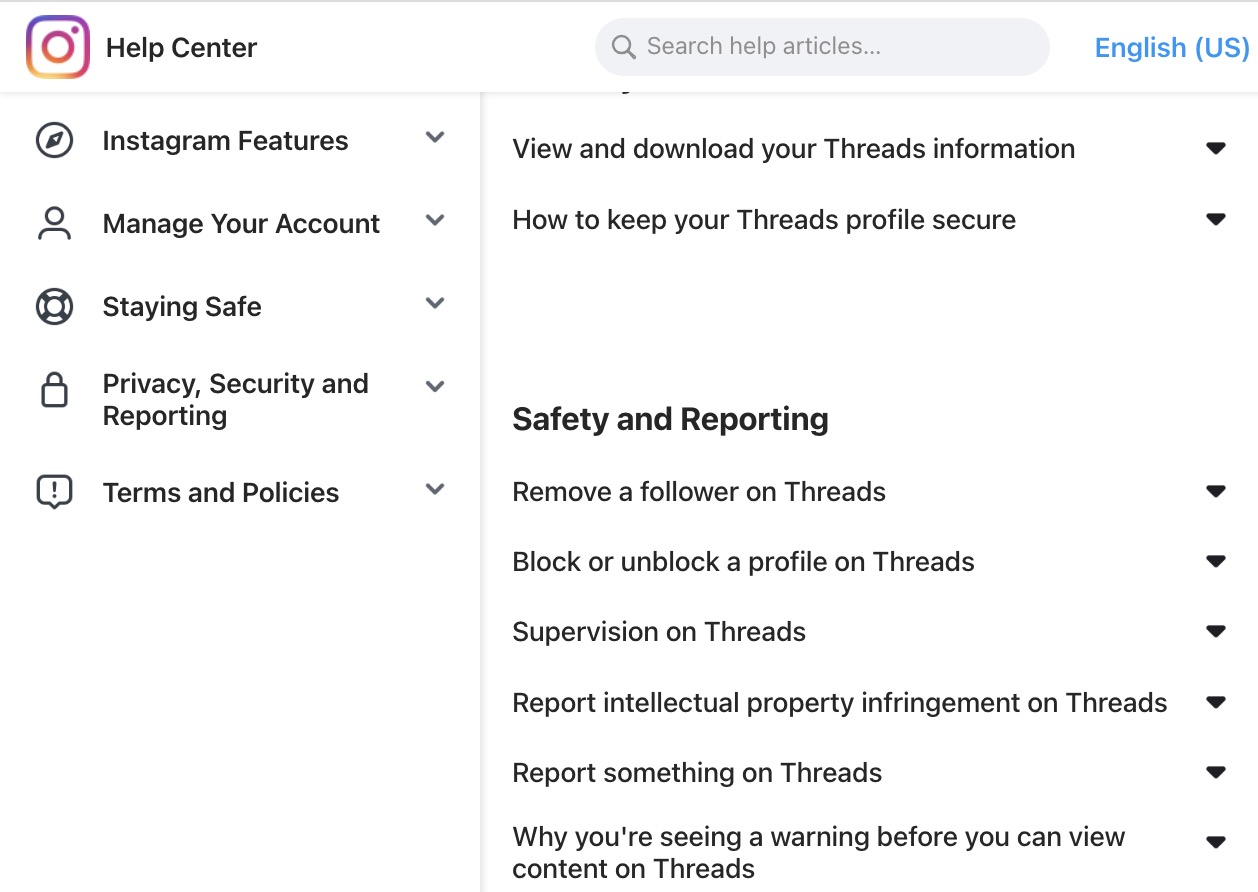Click the compass icon for Instagram Features

click(54, 141)
